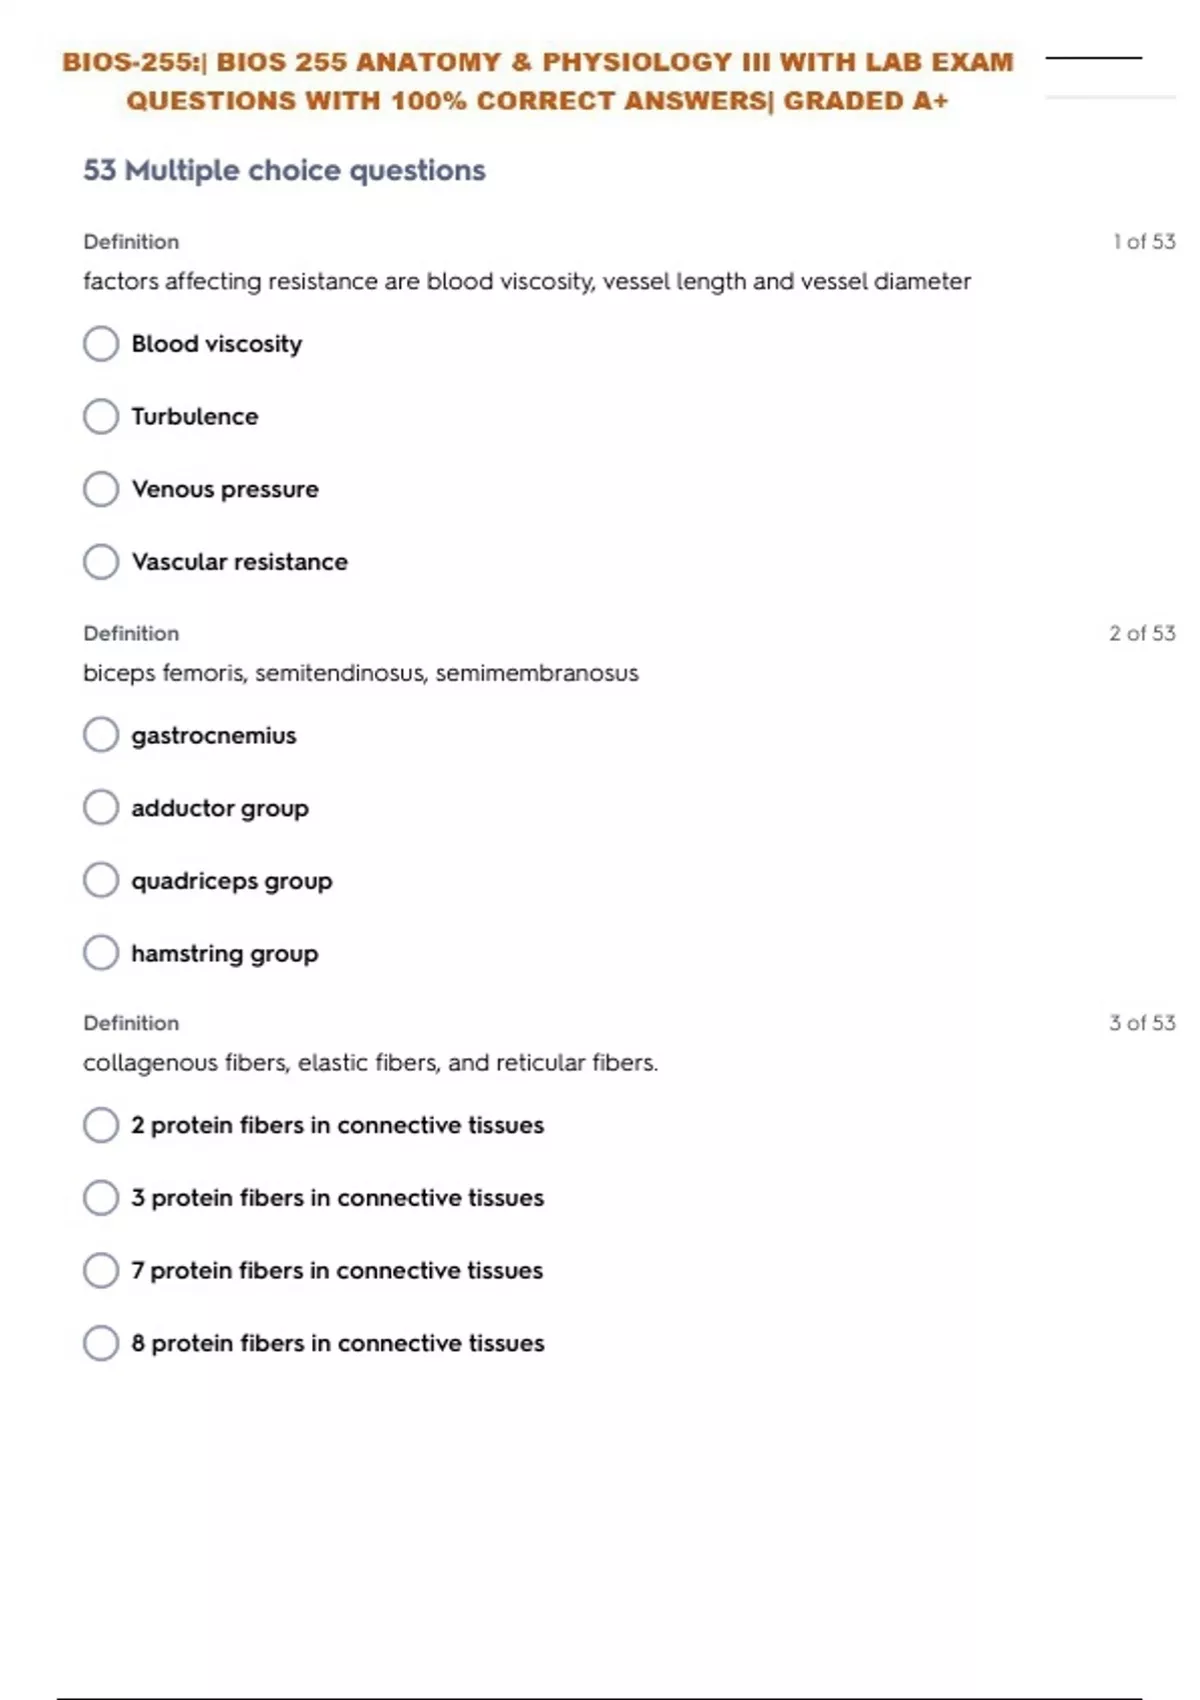This screenshot has width=1200, height=1700.
Task: Click the 1 of 53 question counter
Action: pos(1143,242)
